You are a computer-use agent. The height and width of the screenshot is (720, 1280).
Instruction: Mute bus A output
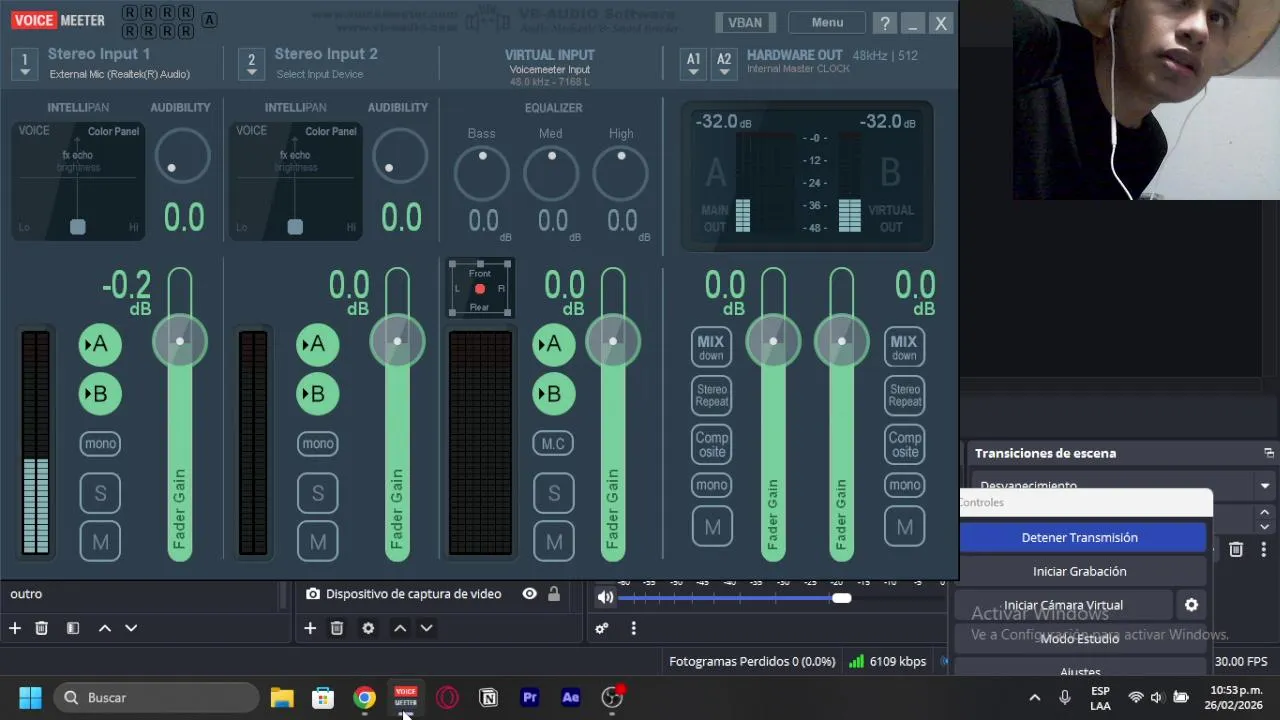(711, 527)
